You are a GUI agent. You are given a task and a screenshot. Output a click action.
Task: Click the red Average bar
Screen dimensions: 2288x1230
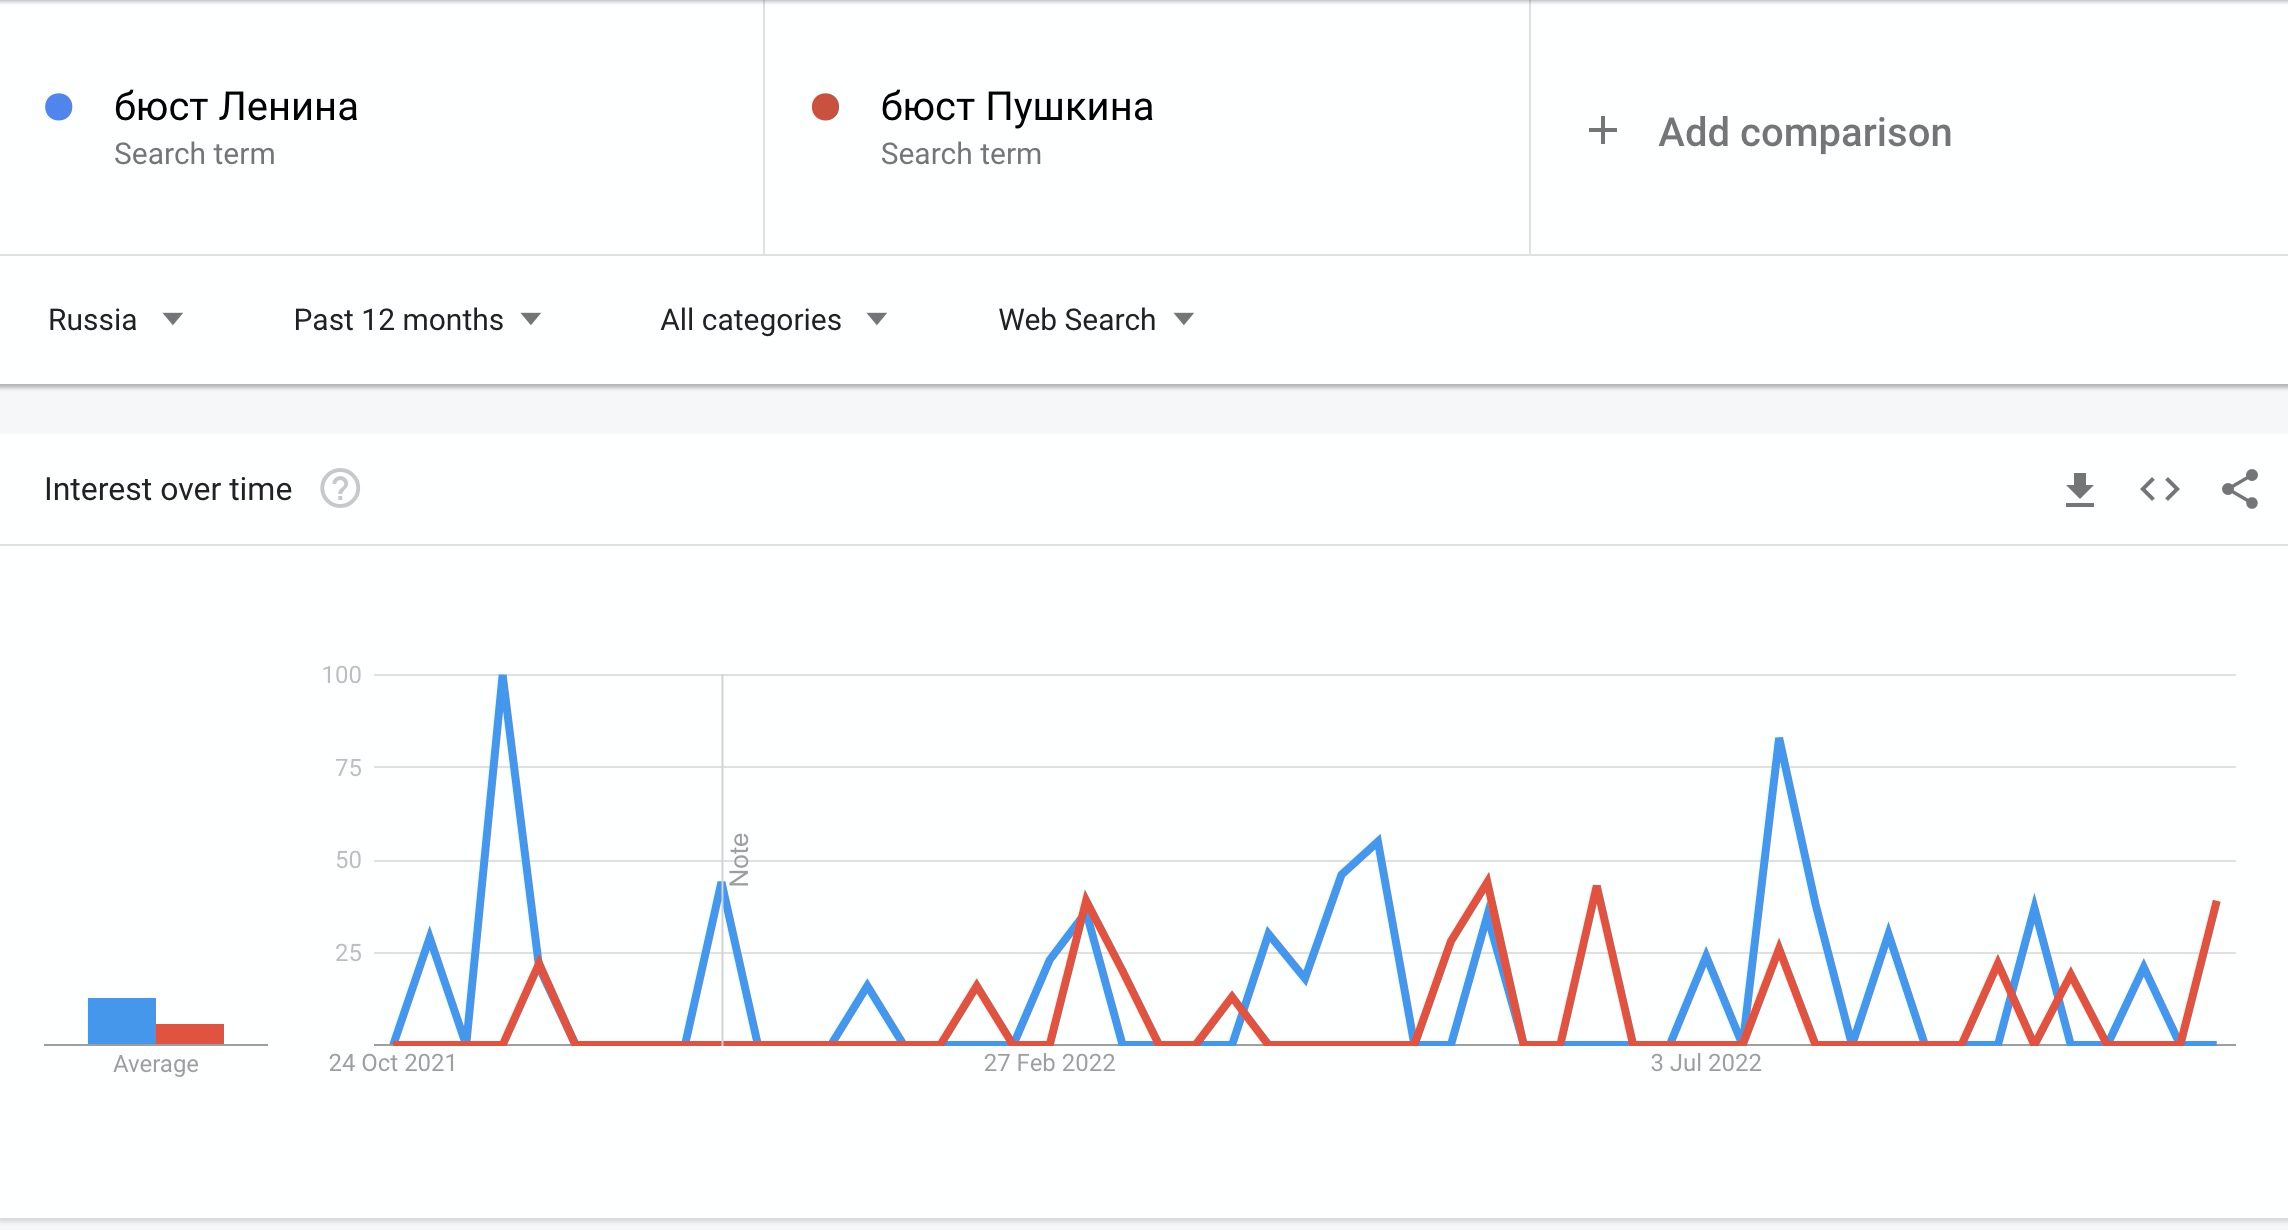(190, 1034)
